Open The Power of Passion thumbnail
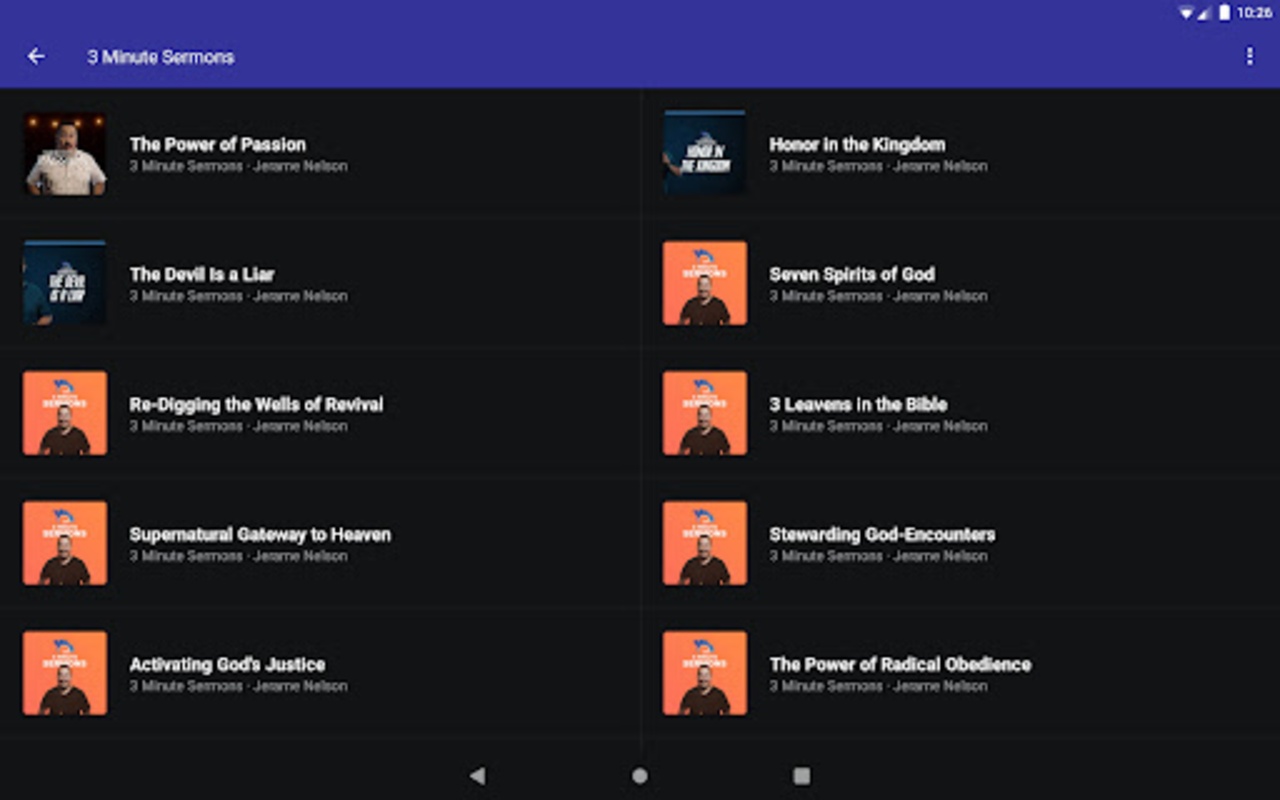 (x=65, y=153)
